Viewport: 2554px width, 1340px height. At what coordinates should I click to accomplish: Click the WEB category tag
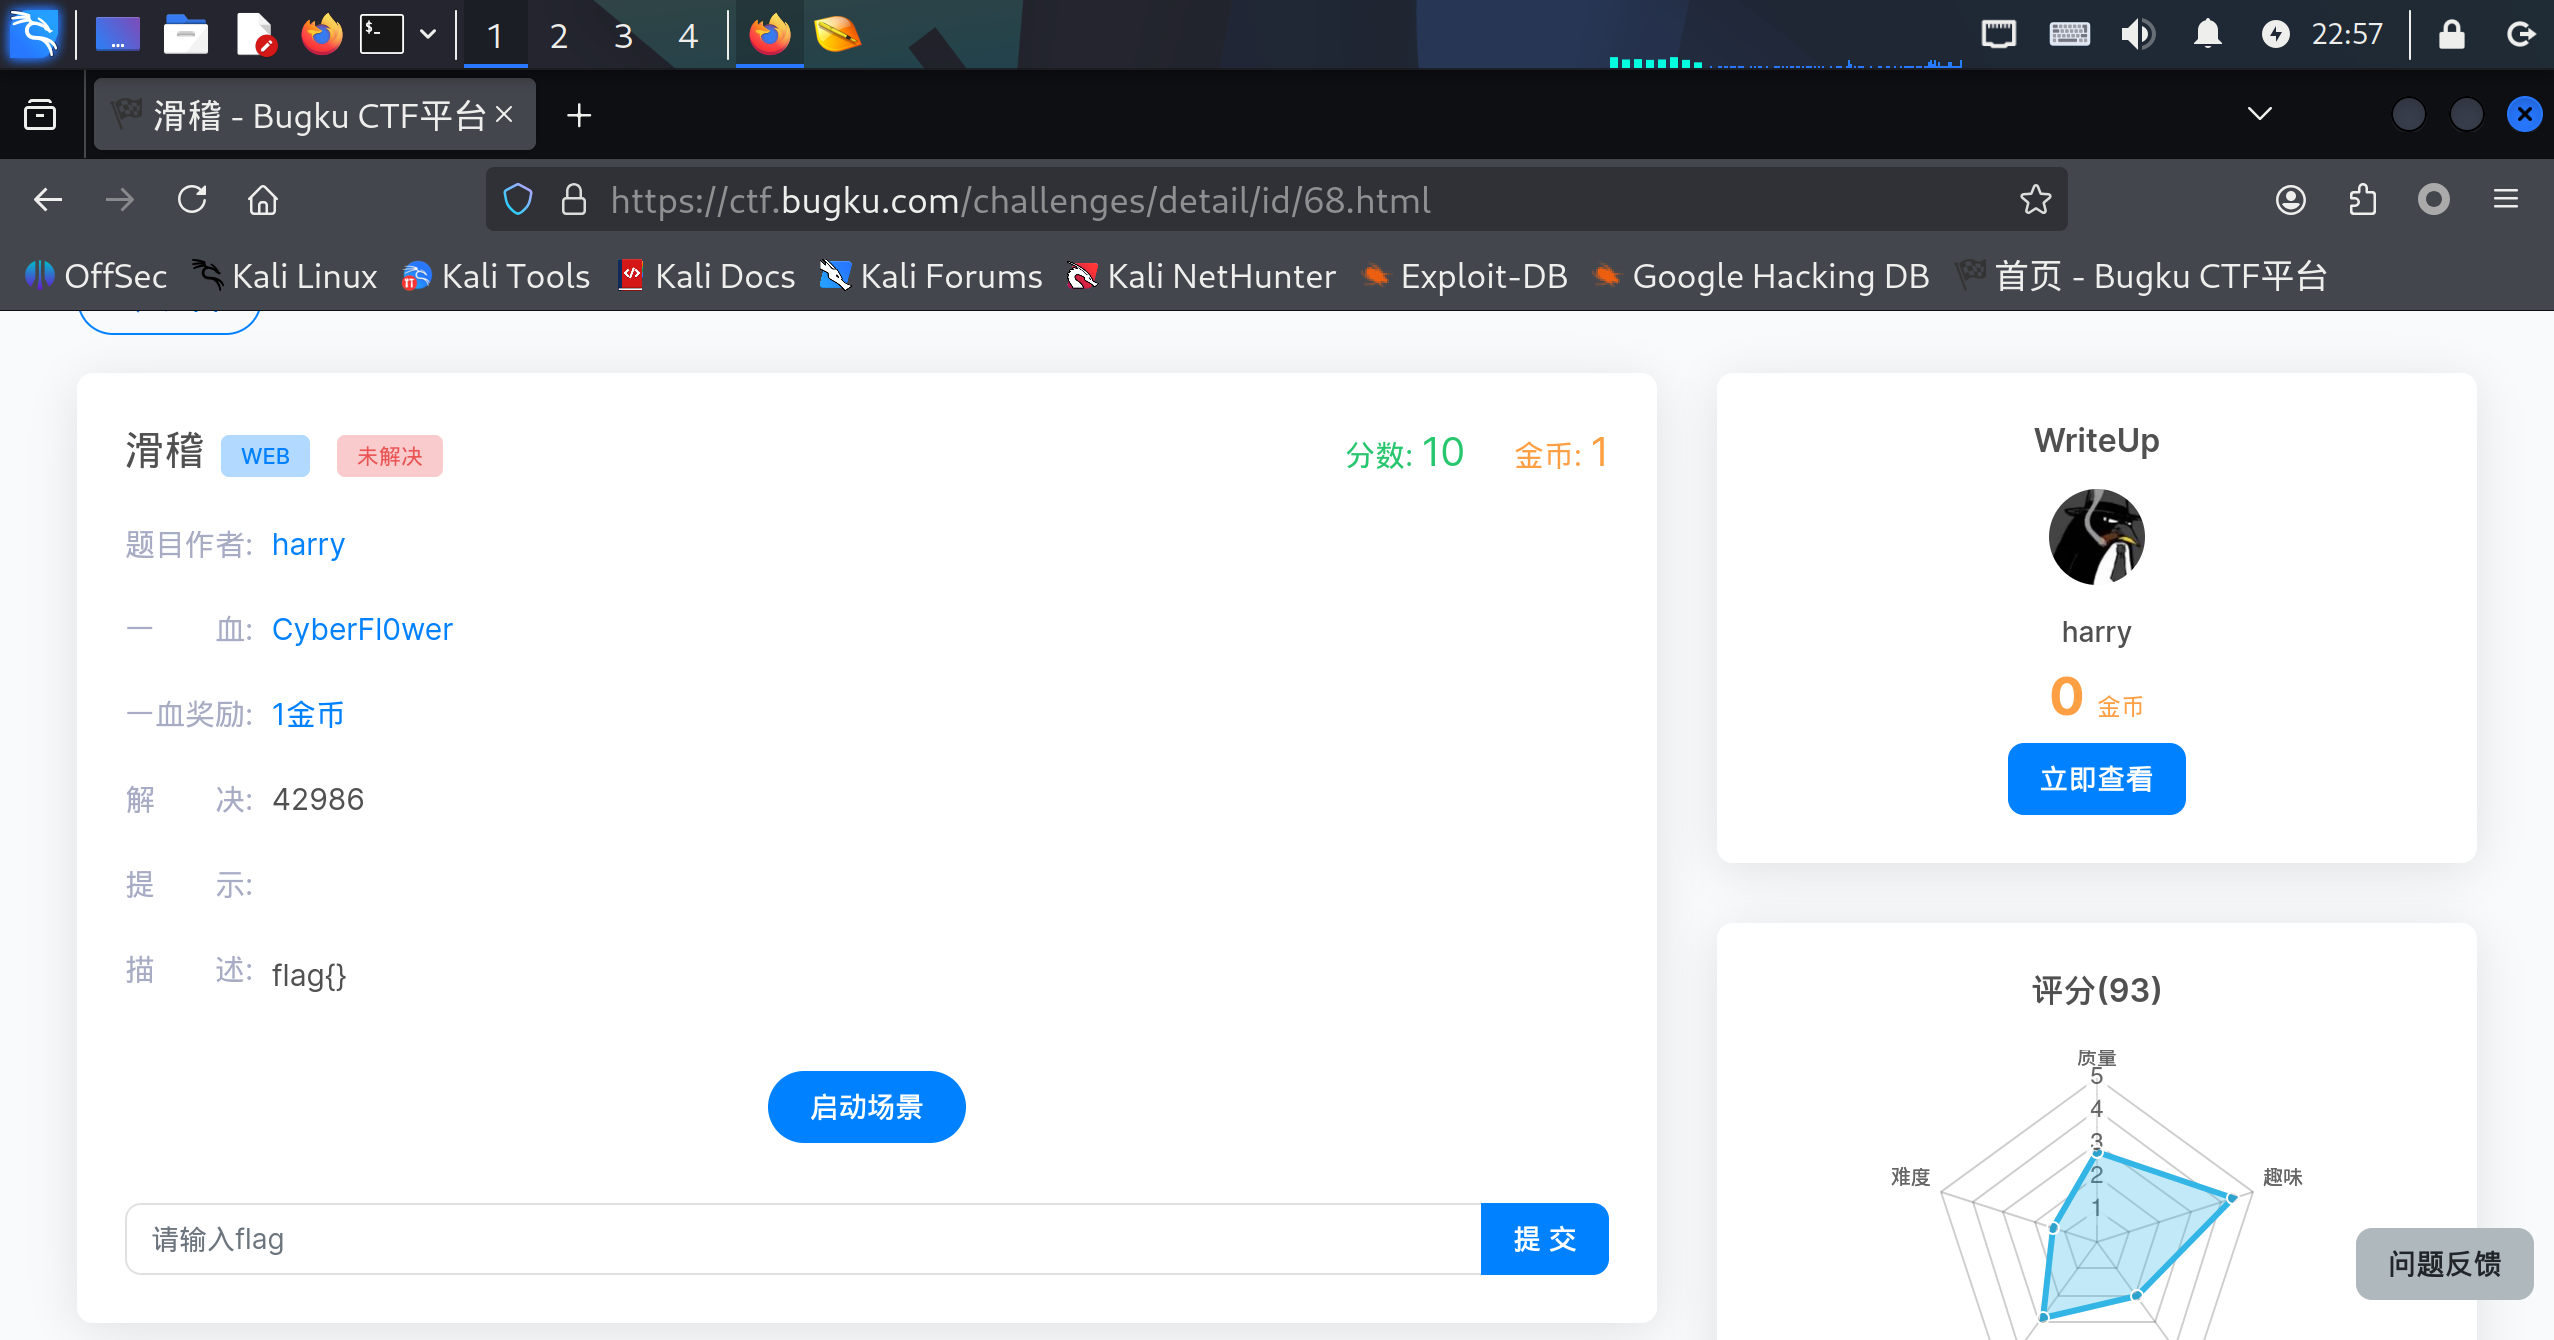265,456
